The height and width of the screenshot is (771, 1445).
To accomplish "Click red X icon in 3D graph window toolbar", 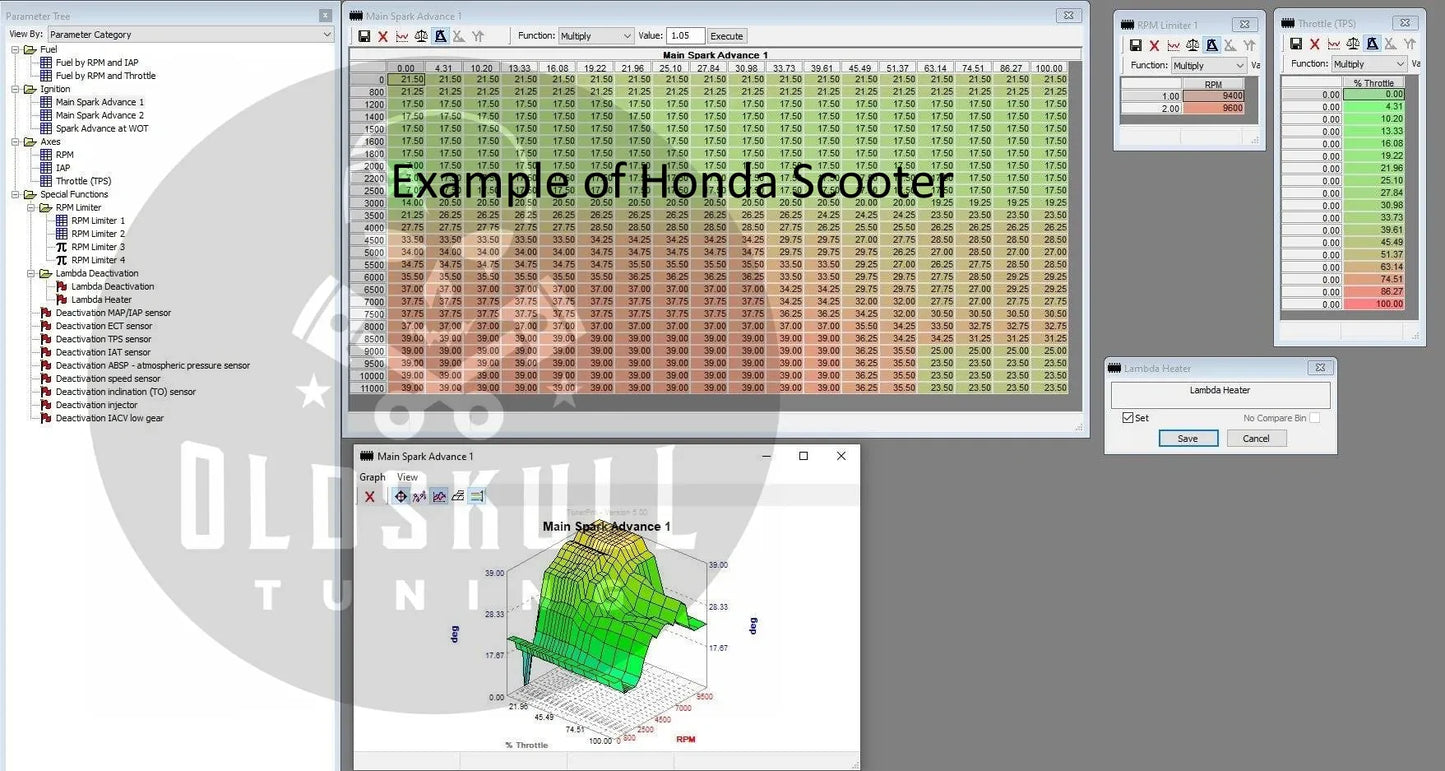I will pos(370,496).
